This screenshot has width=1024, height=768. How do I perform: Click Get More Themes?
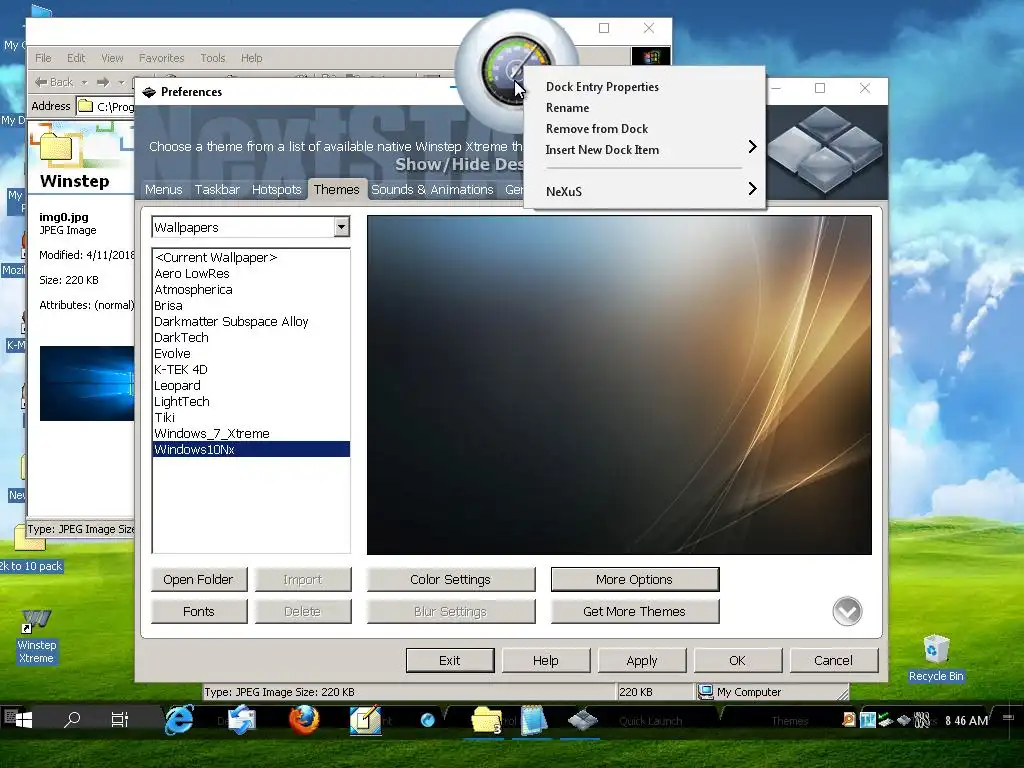tap(634, 611)
